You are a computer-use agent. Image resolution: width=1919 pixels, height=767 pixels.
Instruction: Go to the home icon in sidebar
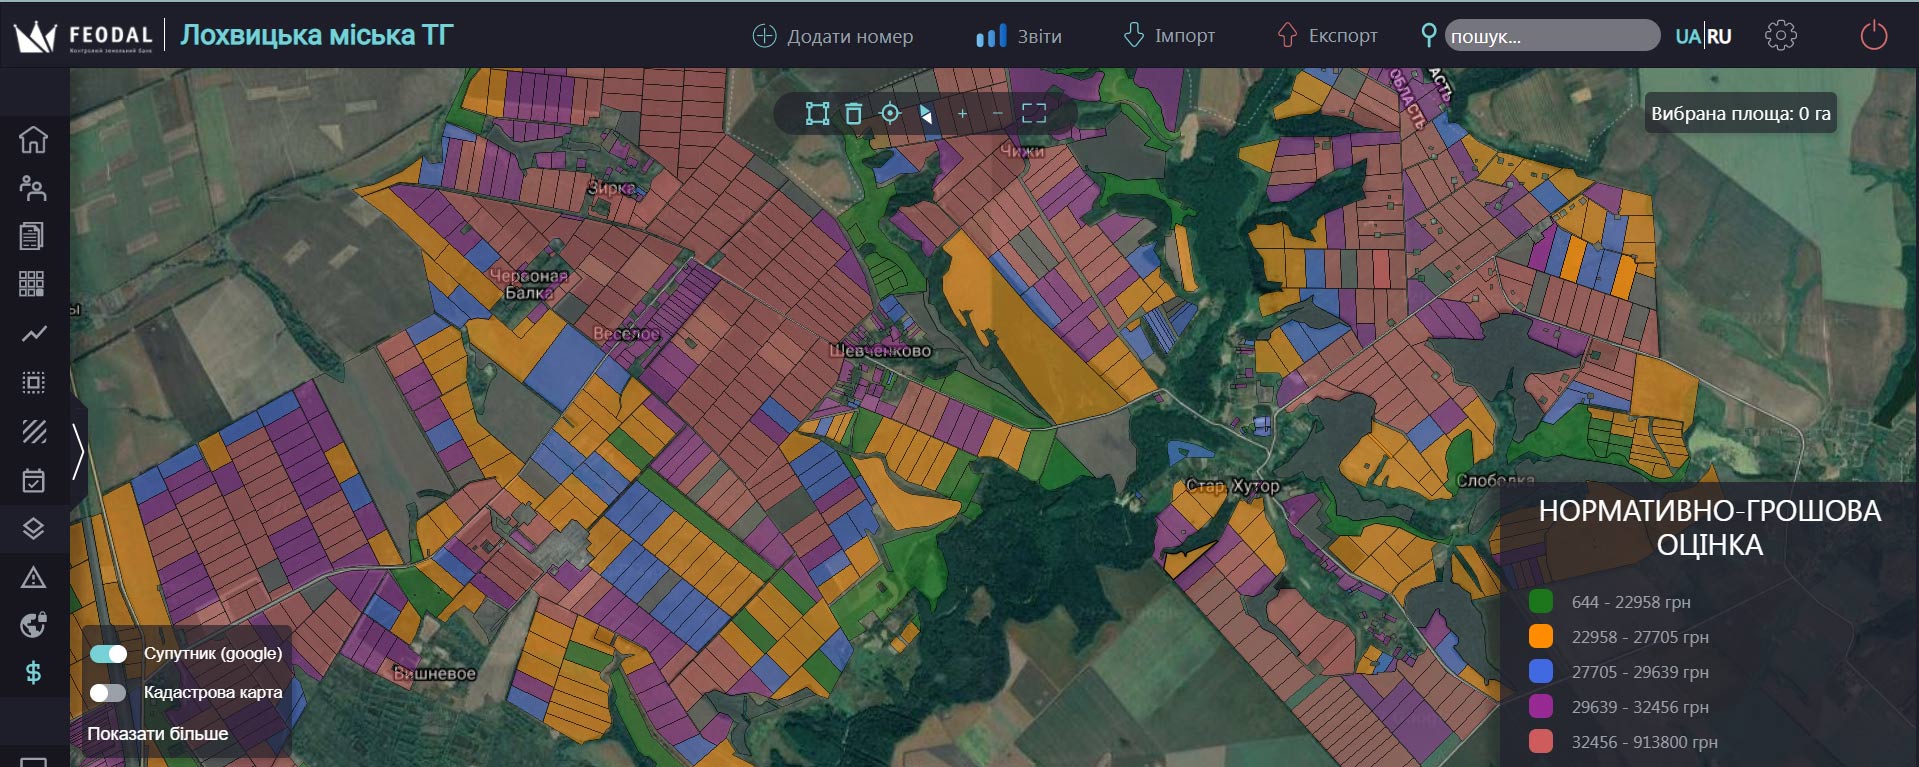point(33,140)
